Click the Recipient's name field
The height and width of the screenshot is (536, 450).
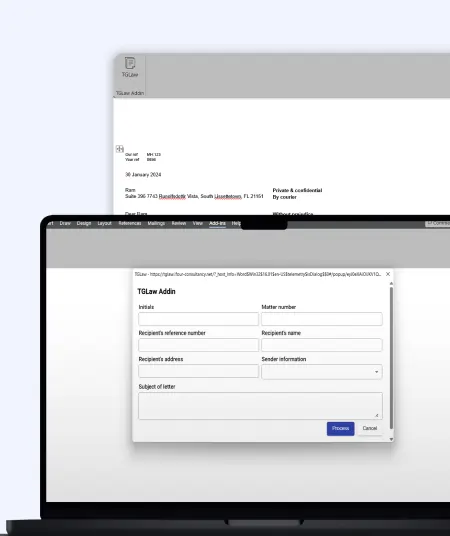[322, 345]
